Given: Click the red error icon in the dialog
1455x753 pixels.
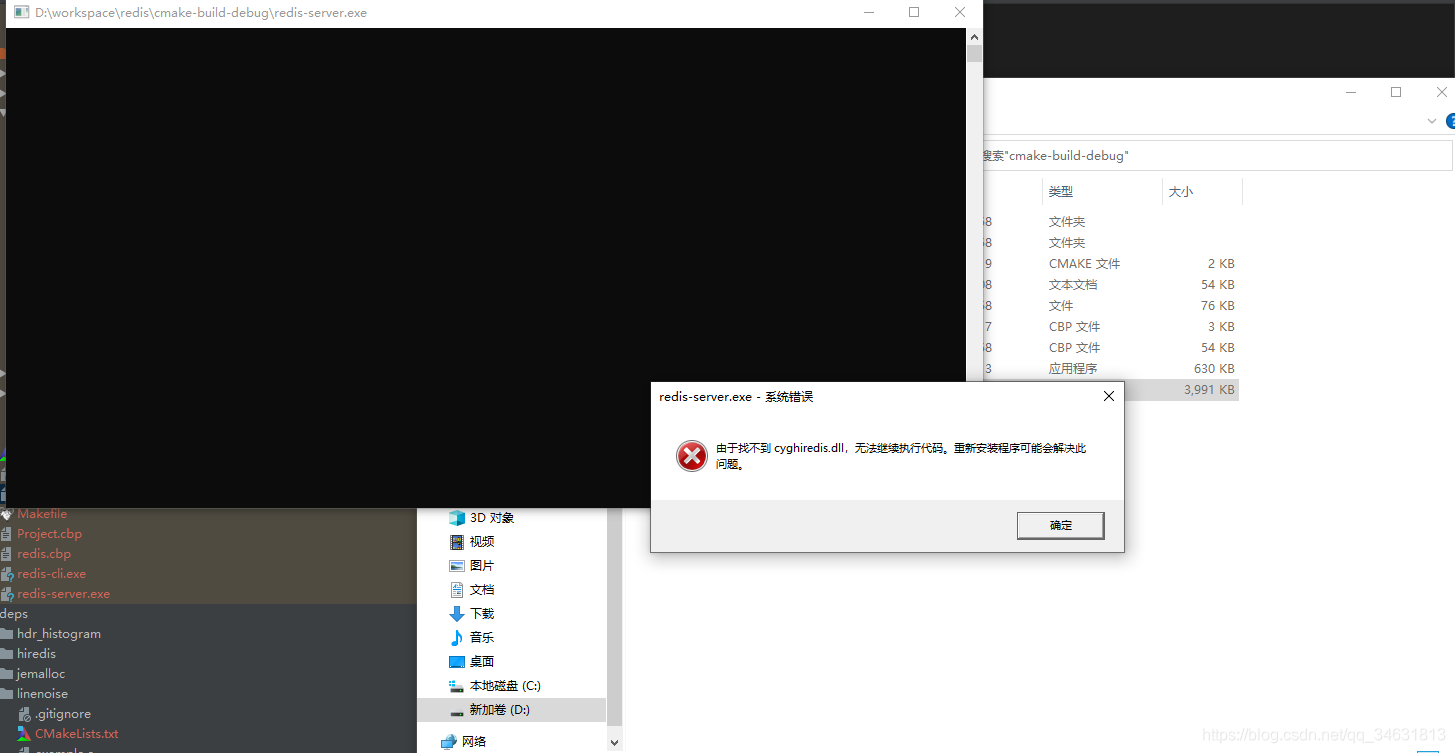Looking at the screenshot, I should pyautogui.click(x=691, y=456).
